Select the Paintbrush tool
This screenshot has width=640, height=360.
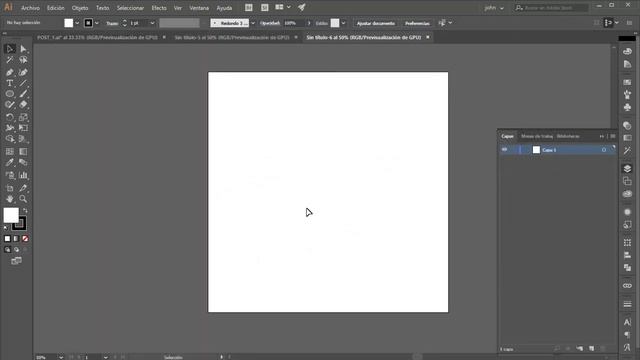(x=23, y=94)
